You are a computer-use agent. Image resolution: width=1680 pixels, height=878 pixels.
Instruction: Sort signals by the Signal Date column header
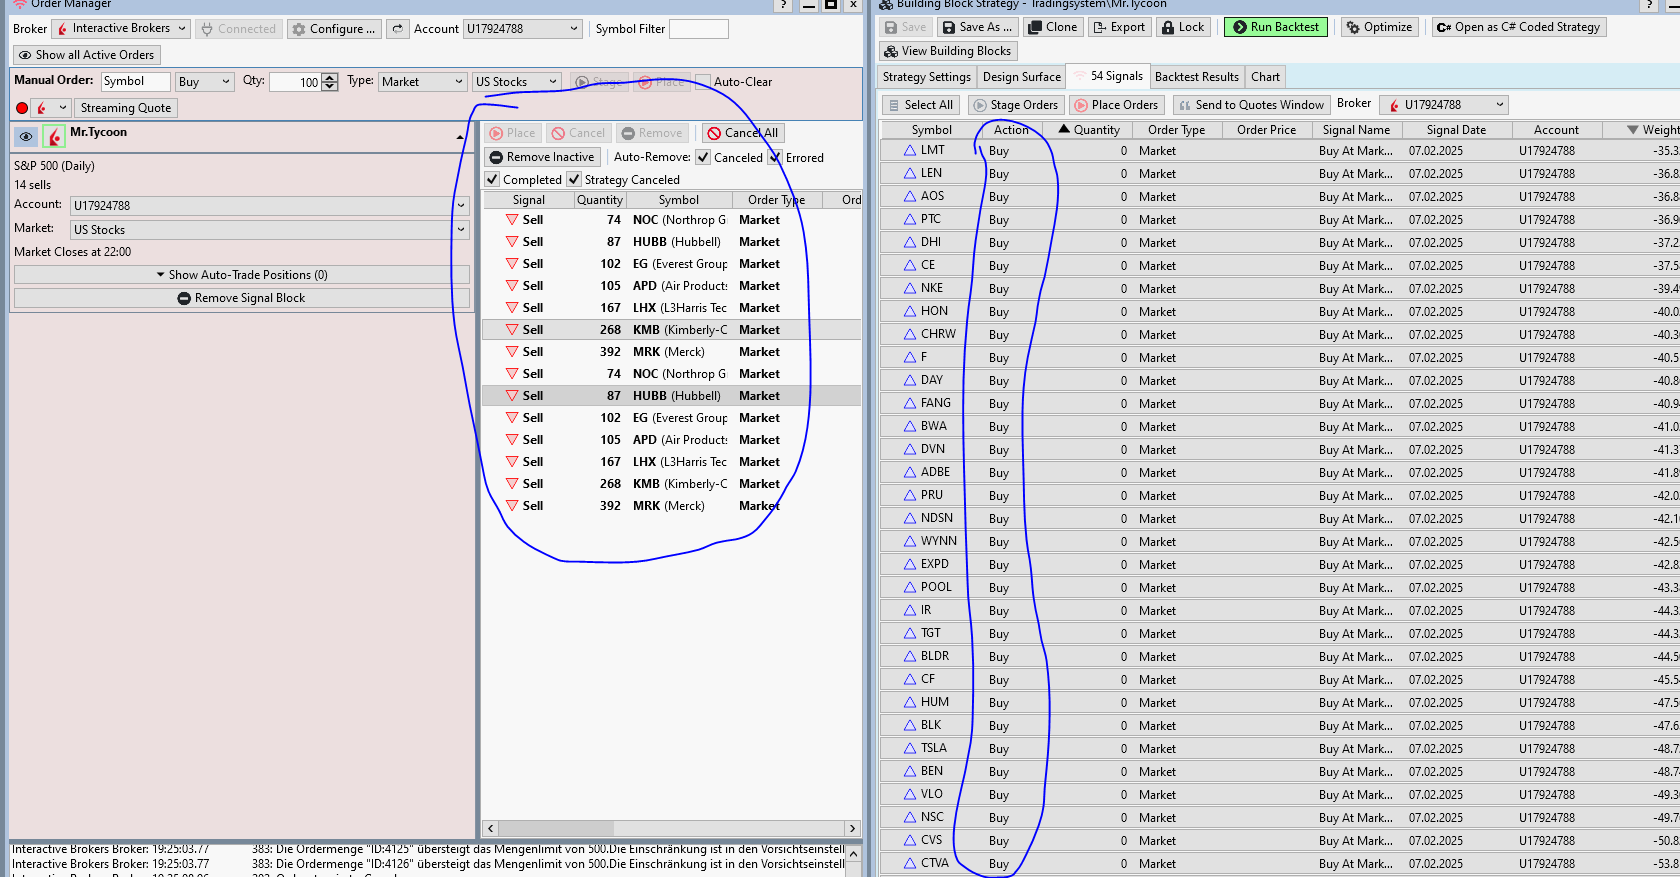[x=1456, y=130]
